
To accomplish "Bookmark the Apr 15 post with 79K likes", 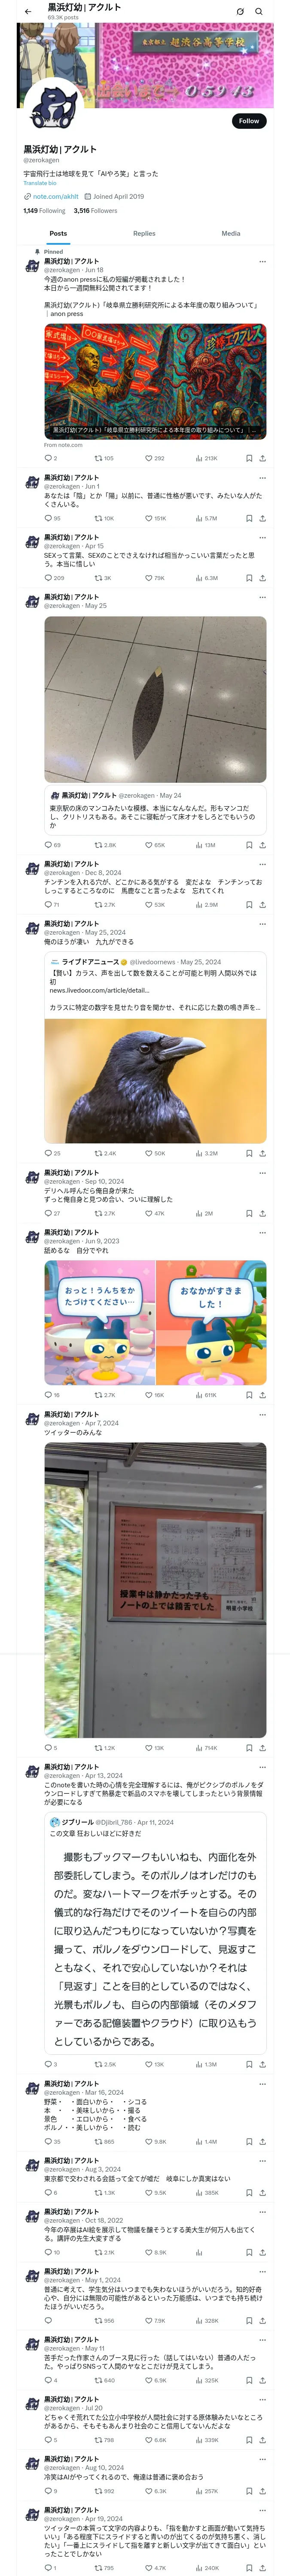I will click(x=249, y=578).
